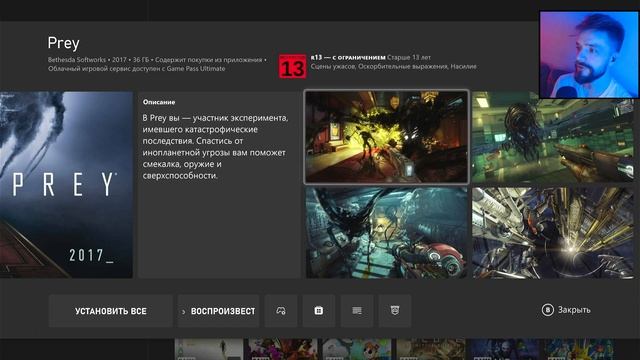Click the "Сцены ужасов" content descriptors line
Image resolution: width=640 pixels, height=360 pixels.
click(393, 67)
